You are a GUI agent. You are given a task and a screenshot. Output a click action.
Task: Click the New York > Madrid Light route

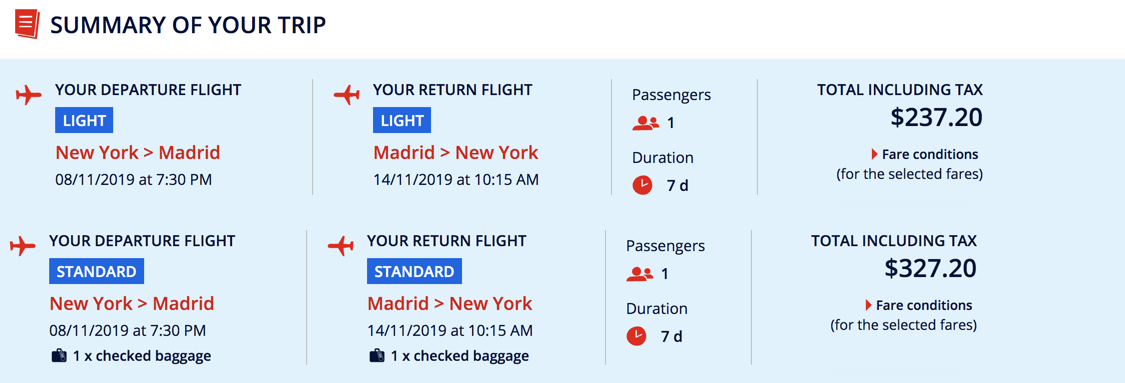click(x=138, y=153)
